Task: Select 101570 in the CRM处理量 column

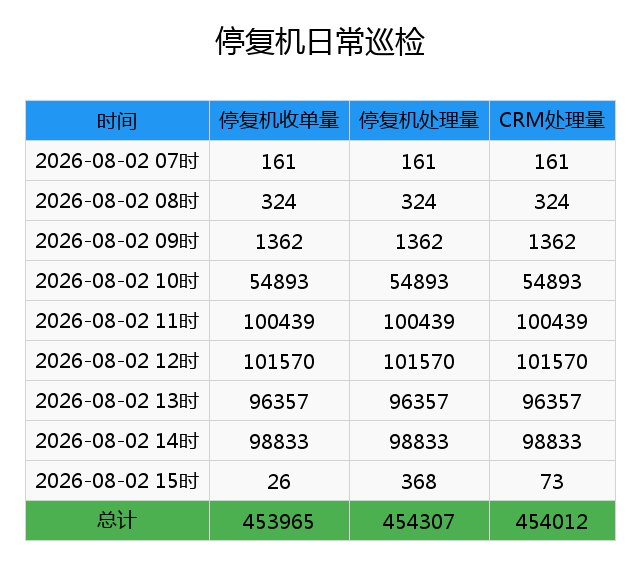Action: (552, 361)
